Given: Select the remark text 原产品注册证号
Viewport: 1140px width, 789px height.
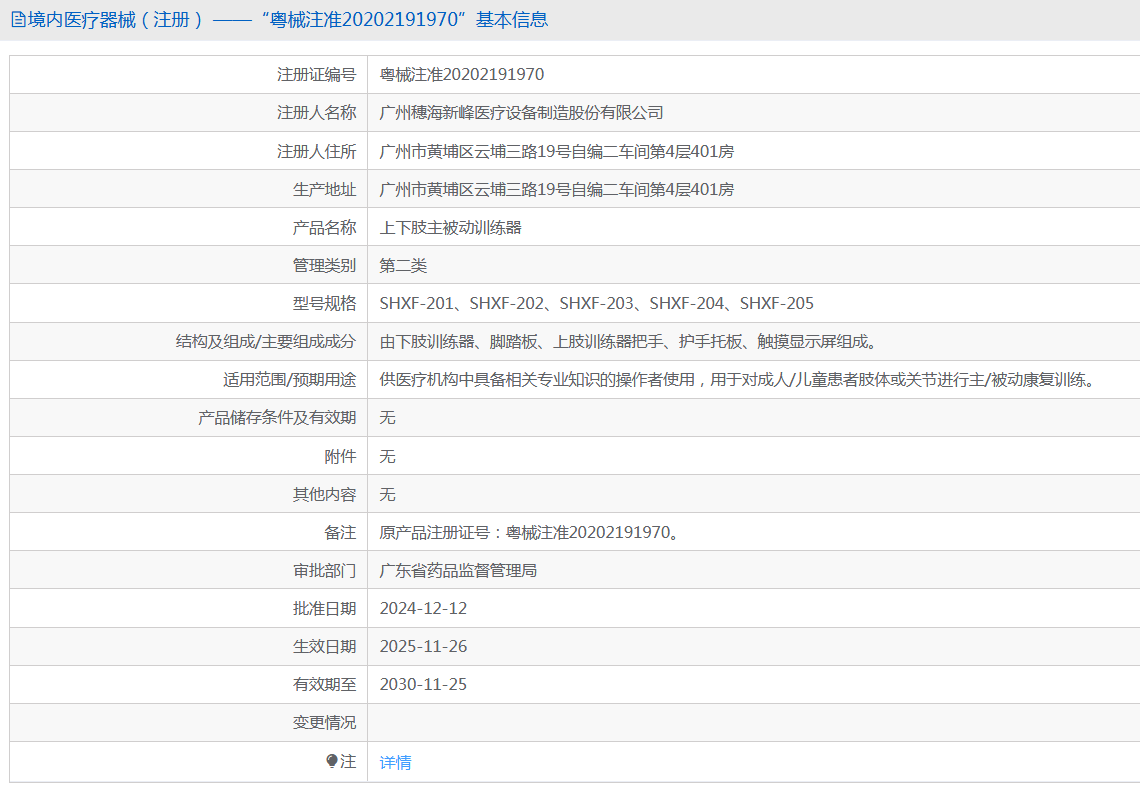Looking at the screenshot, I should pyautogui.click(x=435, y=532).
